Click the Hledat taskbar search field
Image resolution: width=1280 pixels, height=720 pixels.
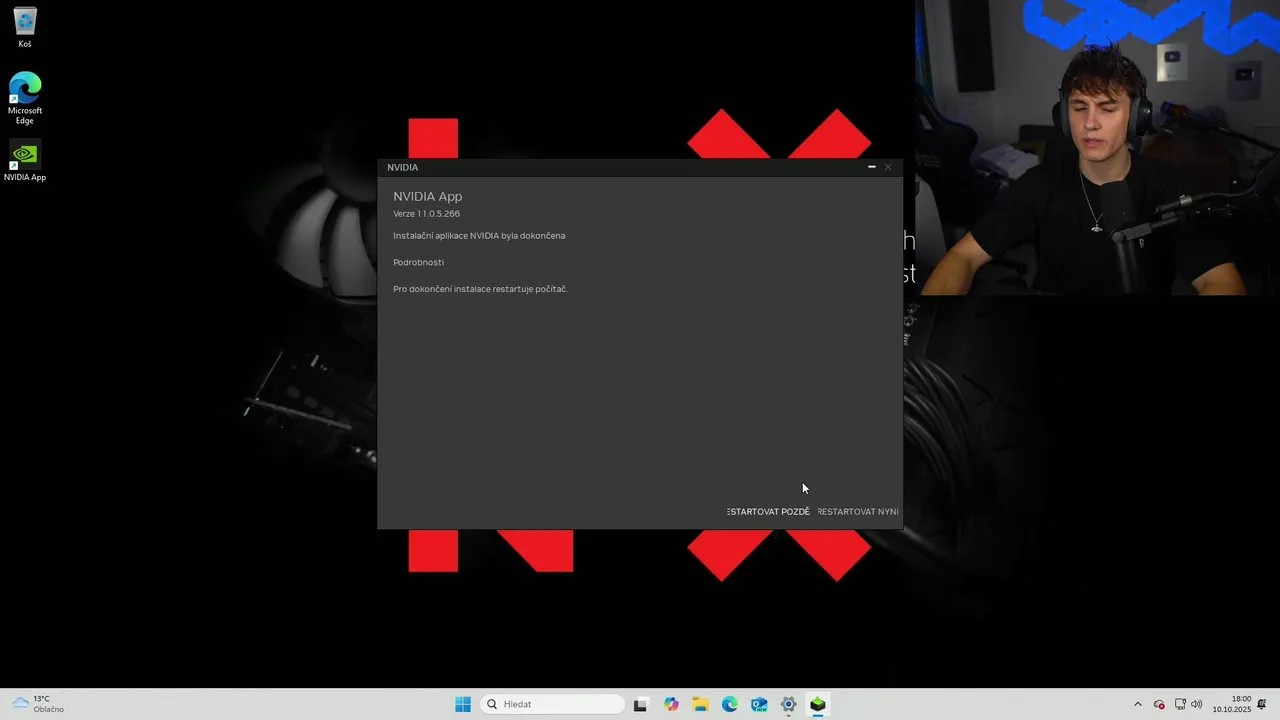[x=553, y=704]
